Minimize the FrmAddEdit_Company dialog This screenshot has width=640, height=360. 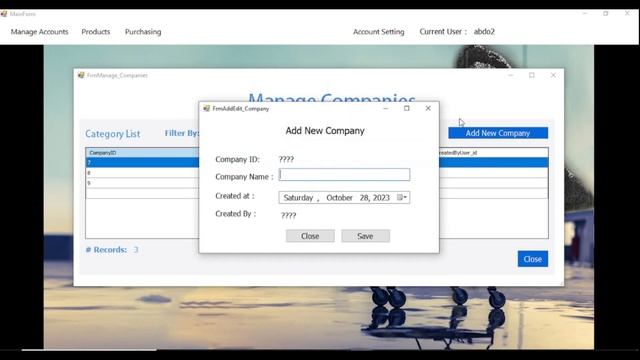coord(386,108)
